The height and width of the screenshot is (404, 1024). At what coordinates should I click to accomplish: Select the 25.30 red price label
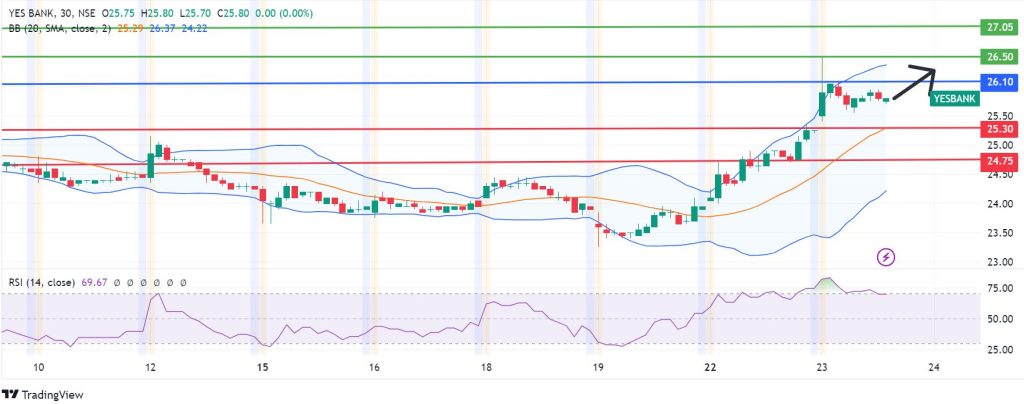(x=1000, y=129)
